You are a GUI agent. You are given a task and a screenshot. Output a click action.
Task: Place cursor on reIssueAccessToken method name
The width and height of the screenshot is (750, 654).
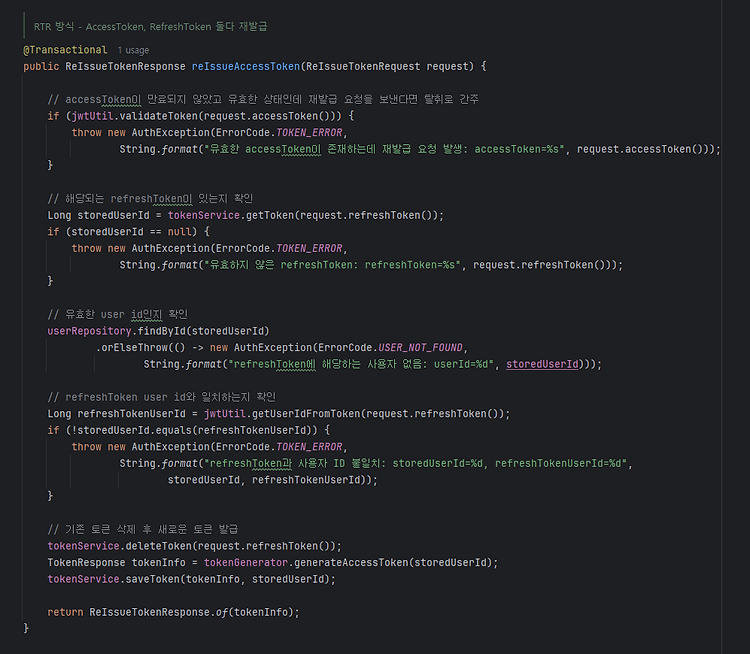pos(246,67)
